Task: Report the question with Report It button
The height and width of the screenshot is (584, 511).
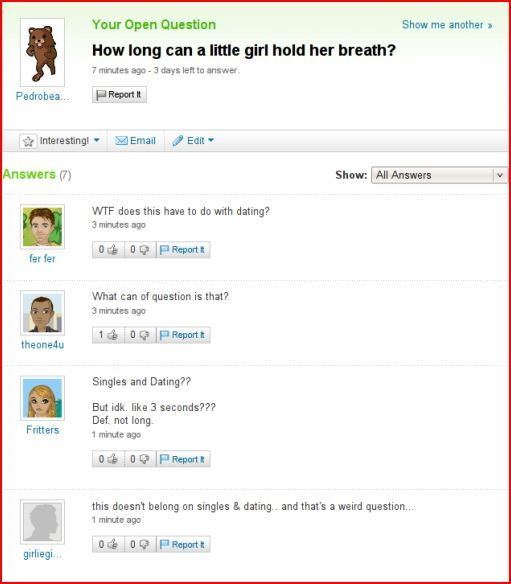Action: click(x=119, y=95)
